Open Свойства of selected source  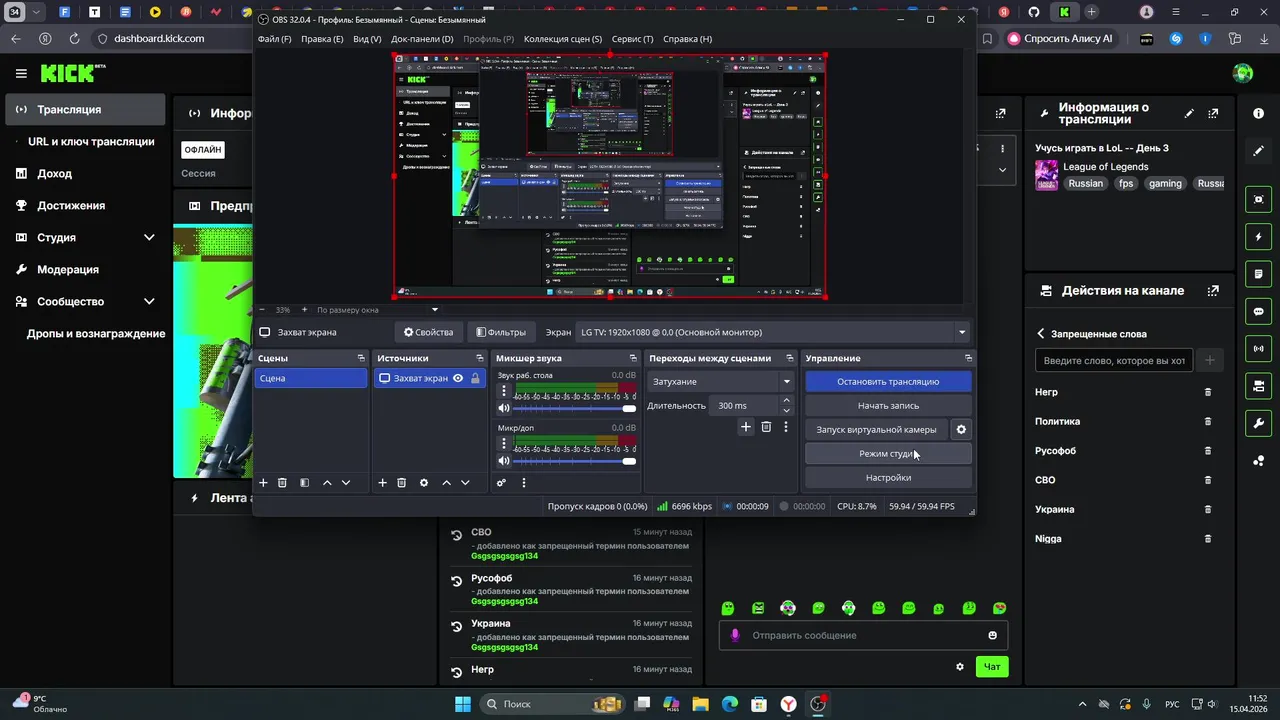coord(429,332)
